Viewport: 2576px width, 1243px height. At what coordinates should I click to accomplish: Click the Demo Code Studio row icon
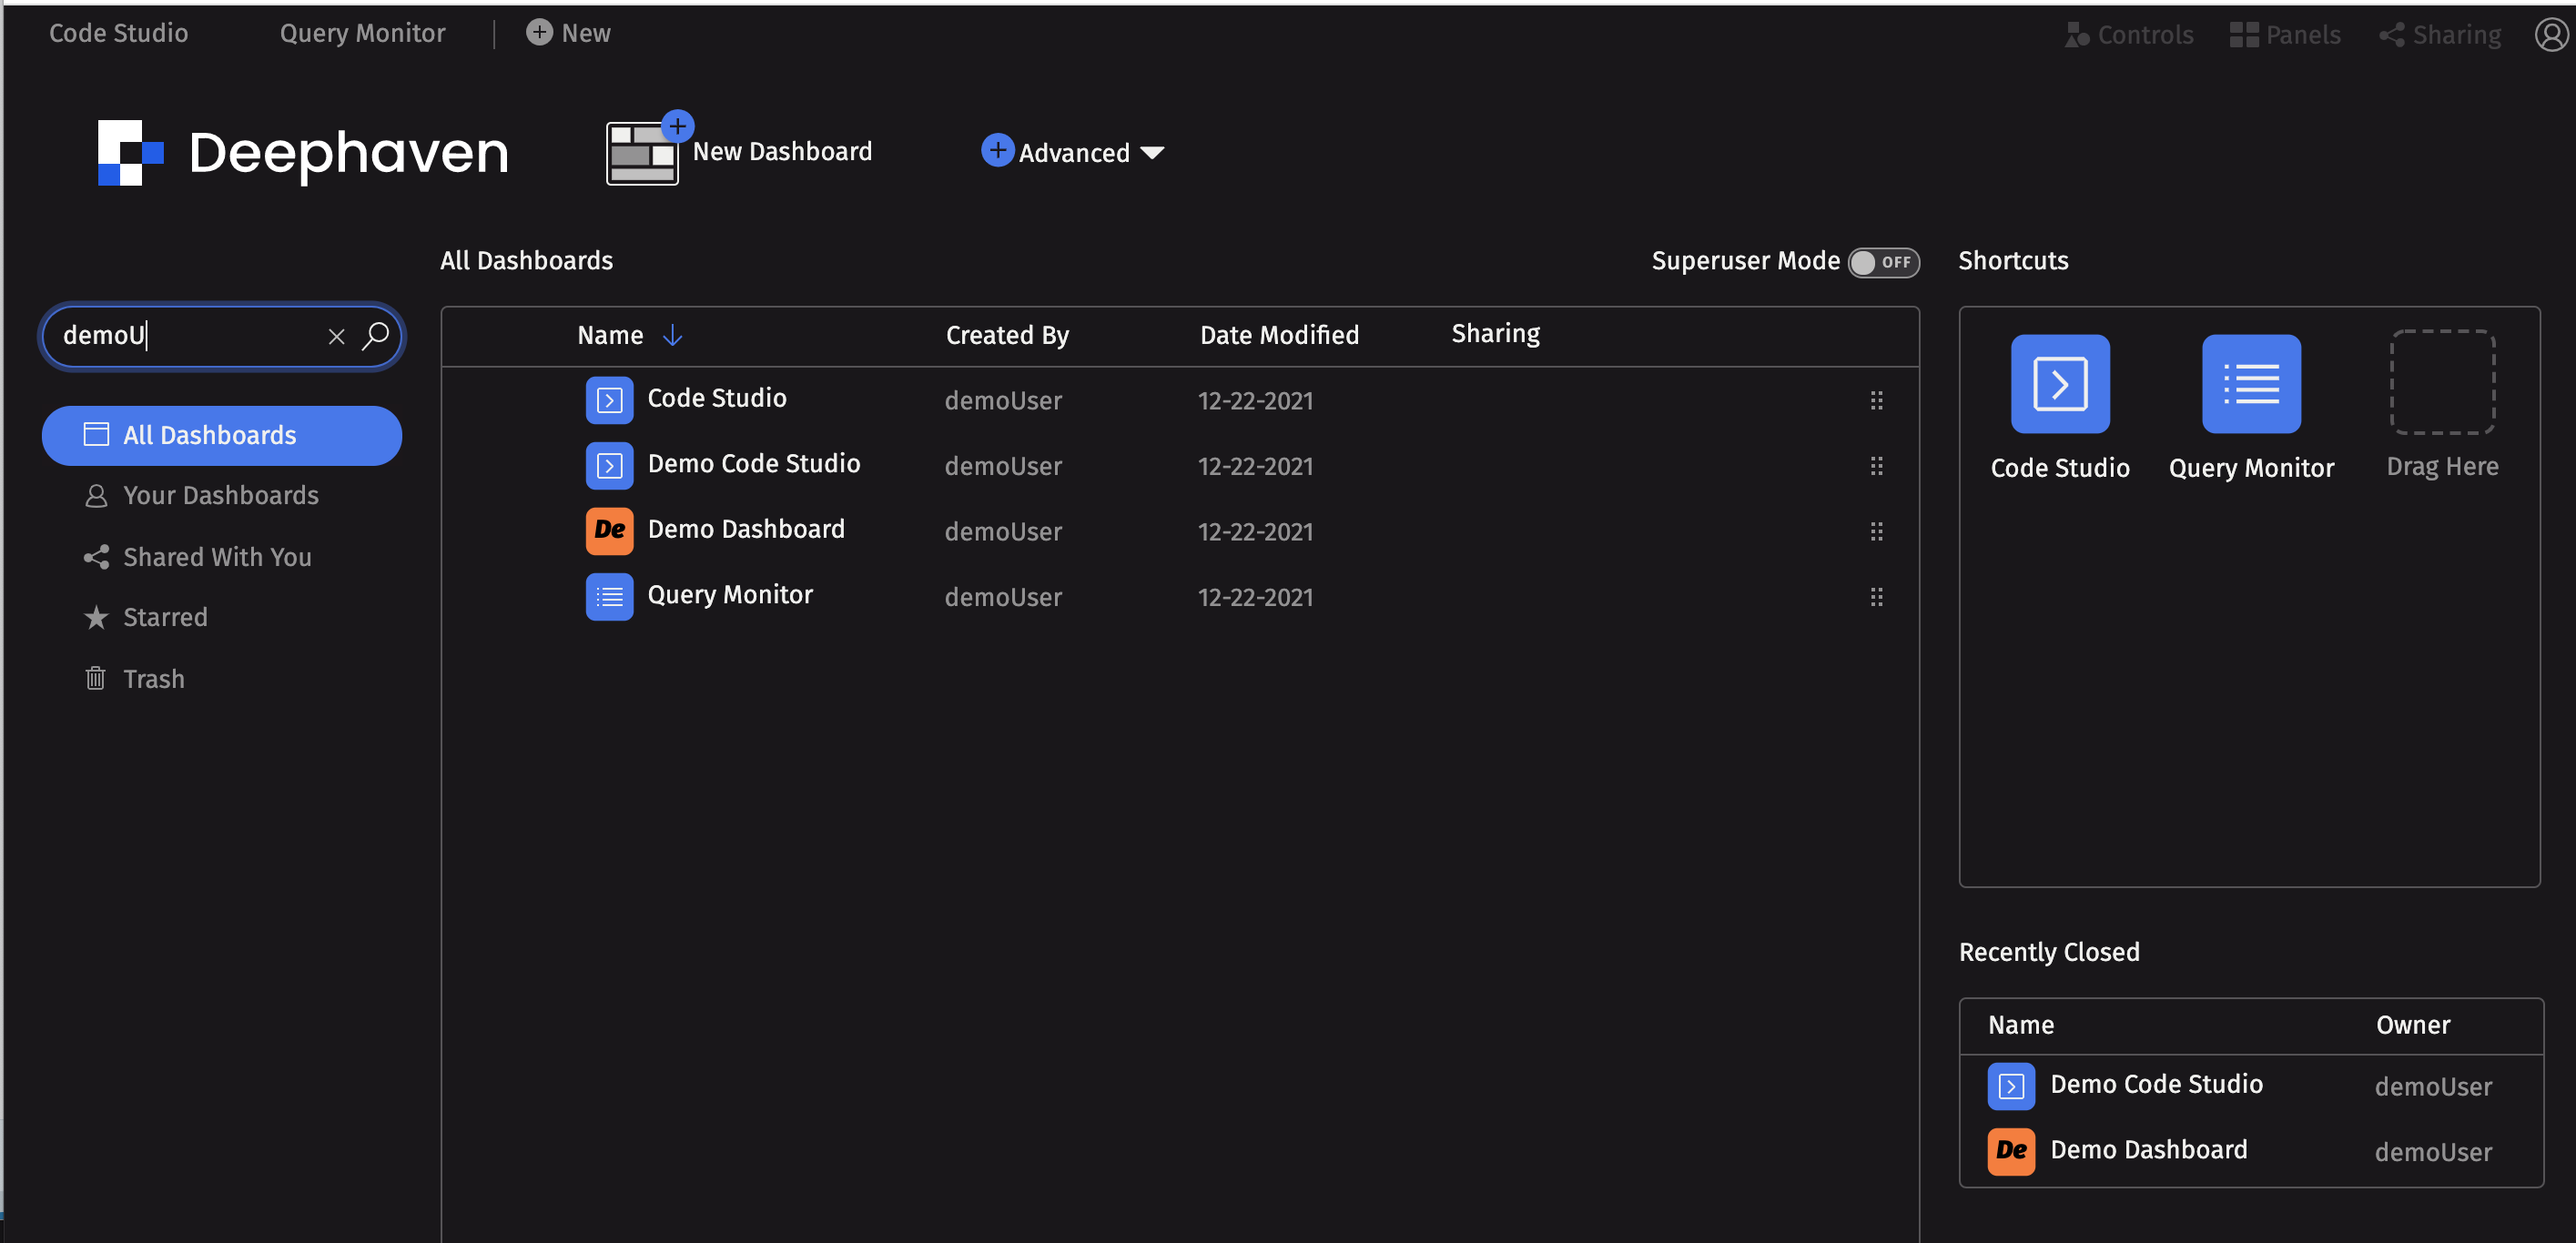[x=609, y=466]
